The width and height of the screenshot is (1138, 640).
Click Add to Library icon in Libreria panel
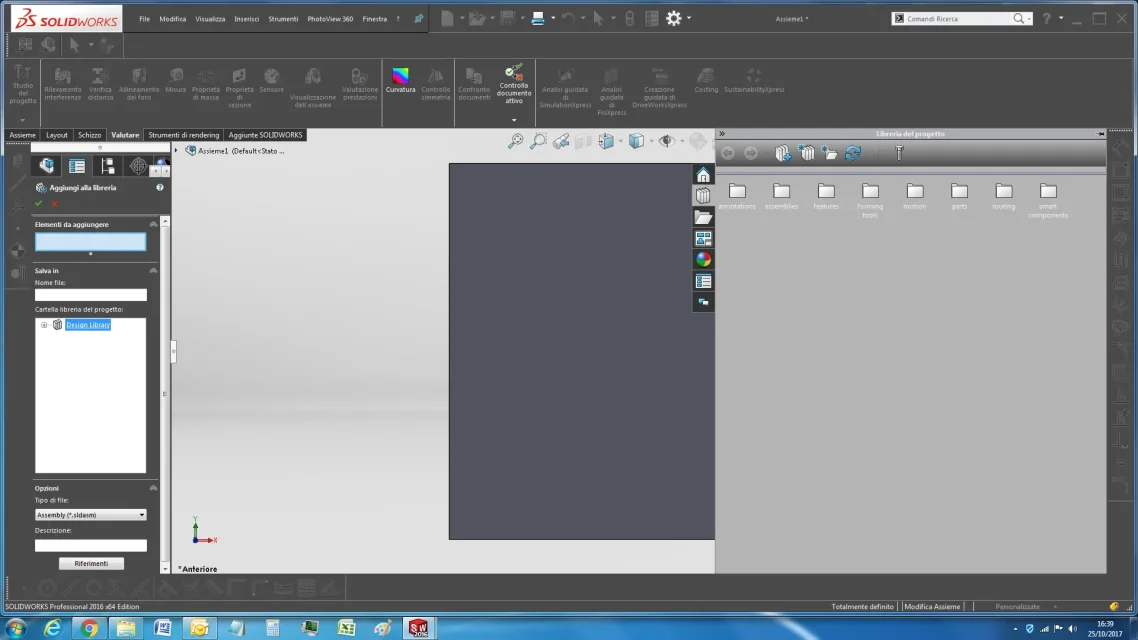point(783,153)
